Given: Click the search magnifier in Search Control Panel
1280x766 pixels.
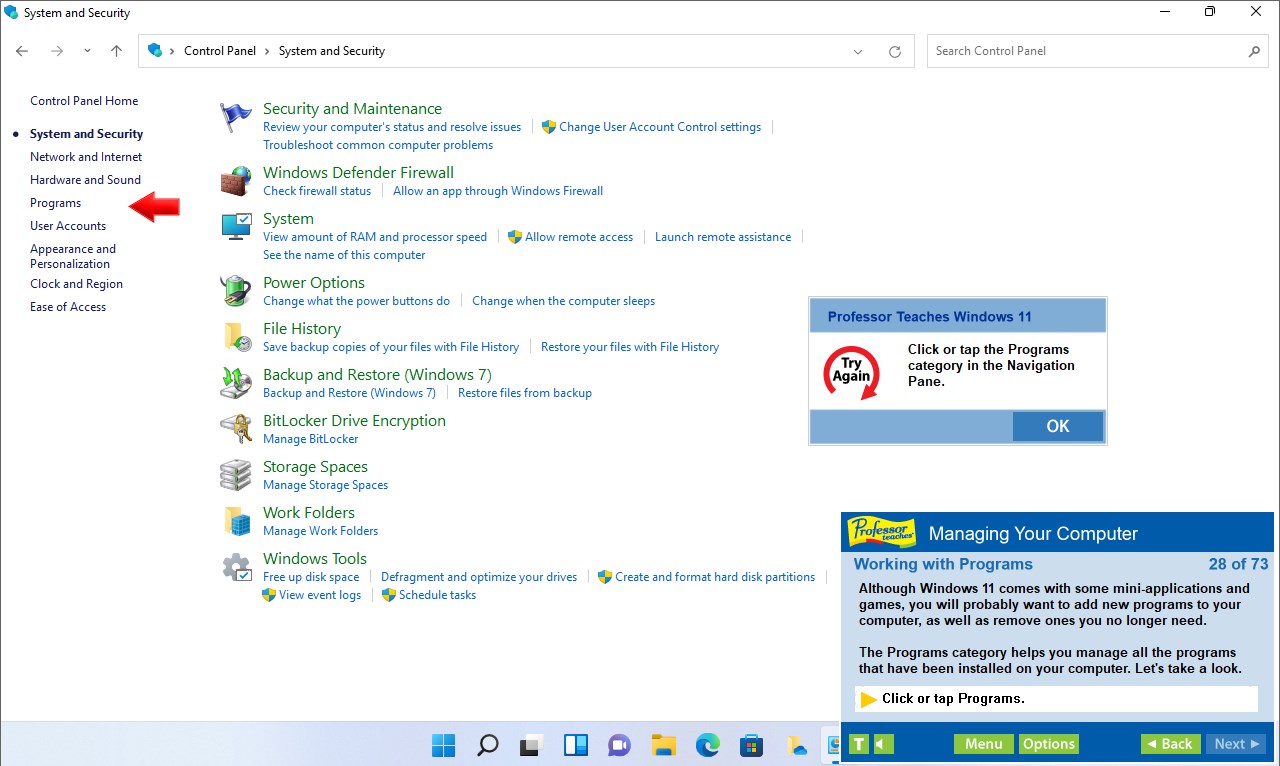Looking at the screenshot, I should click(1254, 51).
